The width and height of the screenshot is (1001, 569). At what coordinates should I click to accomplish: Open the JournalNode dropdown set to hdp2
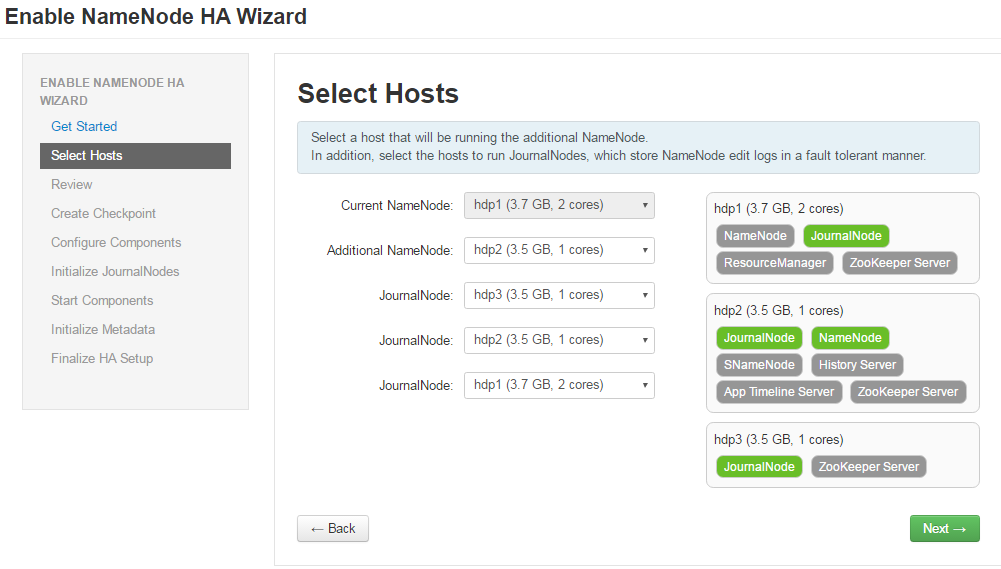pos(559,340)
